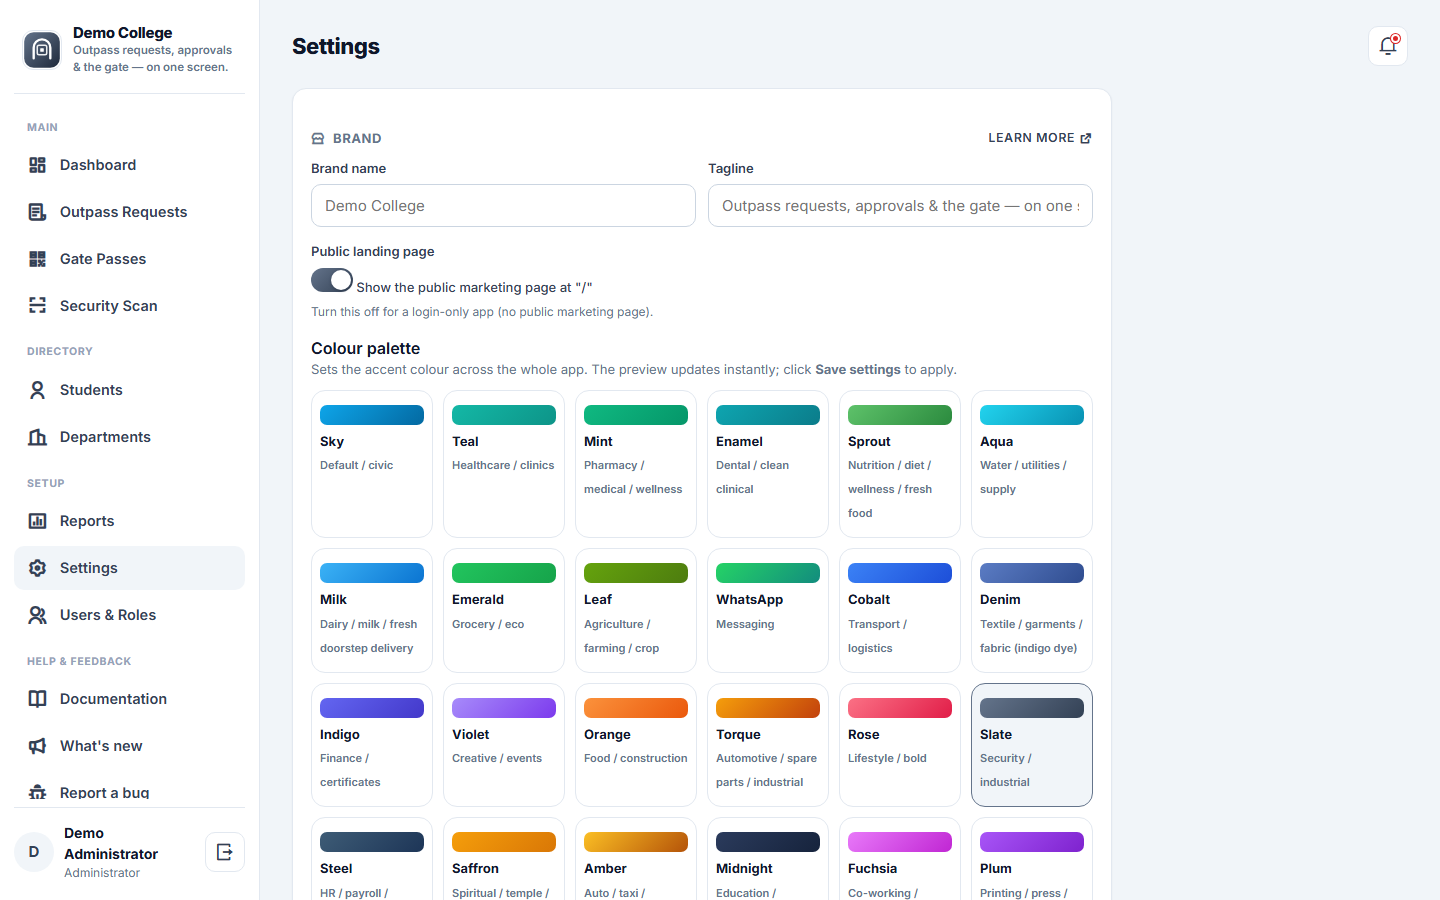This screenshot has width=1440, height=900.
Task: Open the Documentation link
Action: coord(129,699)
